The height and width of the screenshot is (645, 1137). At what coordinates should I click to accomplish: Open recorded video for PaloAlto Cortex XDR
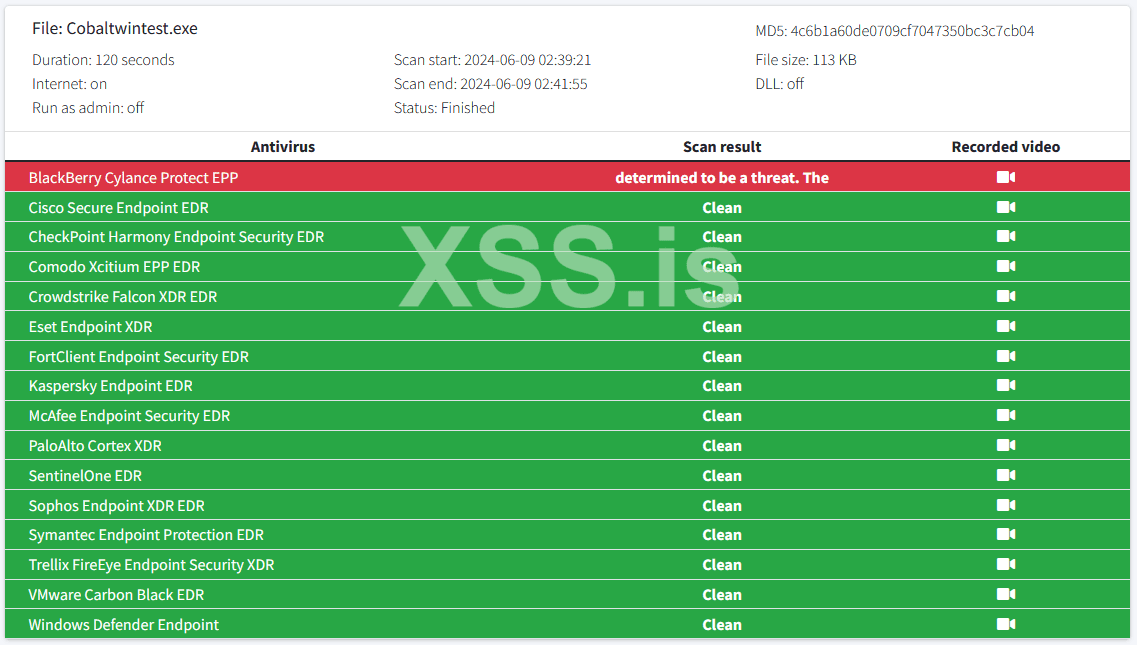1006,445
